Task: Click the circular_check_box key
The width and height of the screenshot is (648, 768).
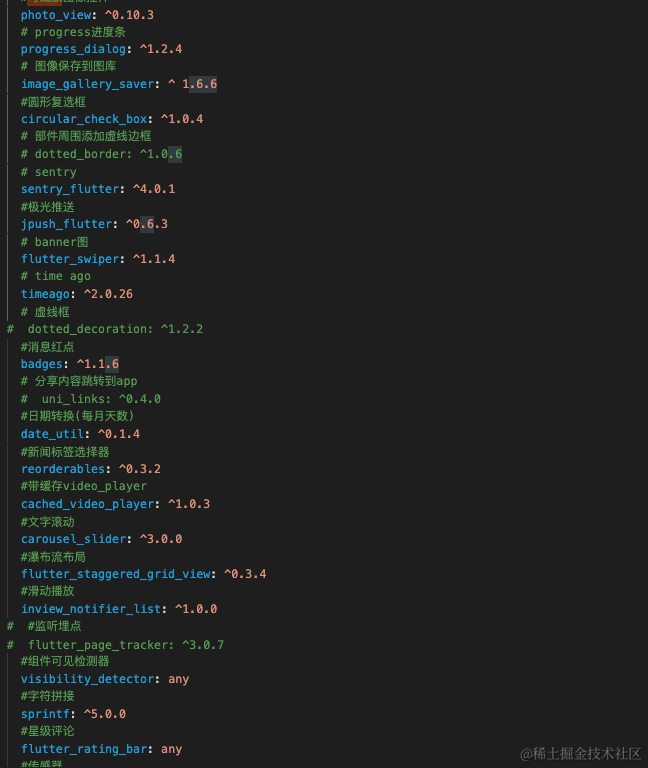Action: [x=84, y=119]
